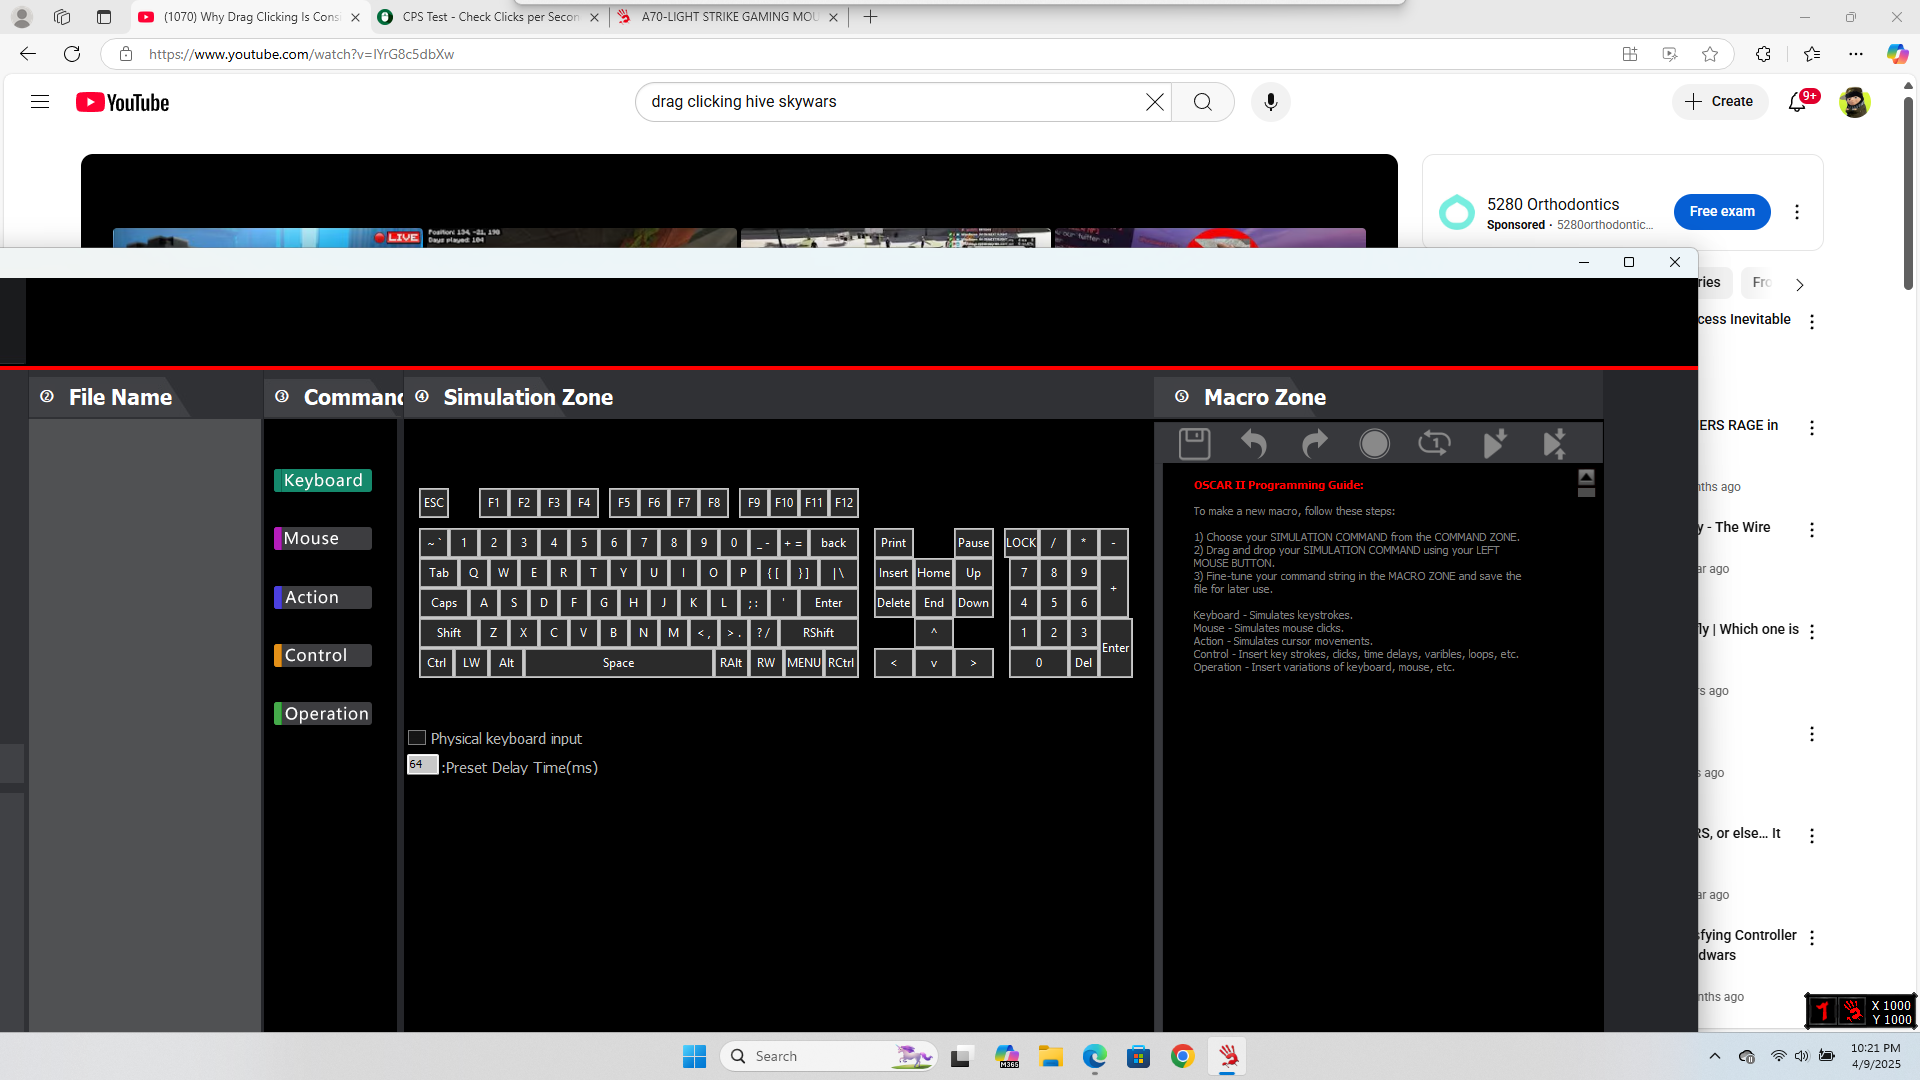Enable Physical keyboard input checkbox

tap(417, 738)
